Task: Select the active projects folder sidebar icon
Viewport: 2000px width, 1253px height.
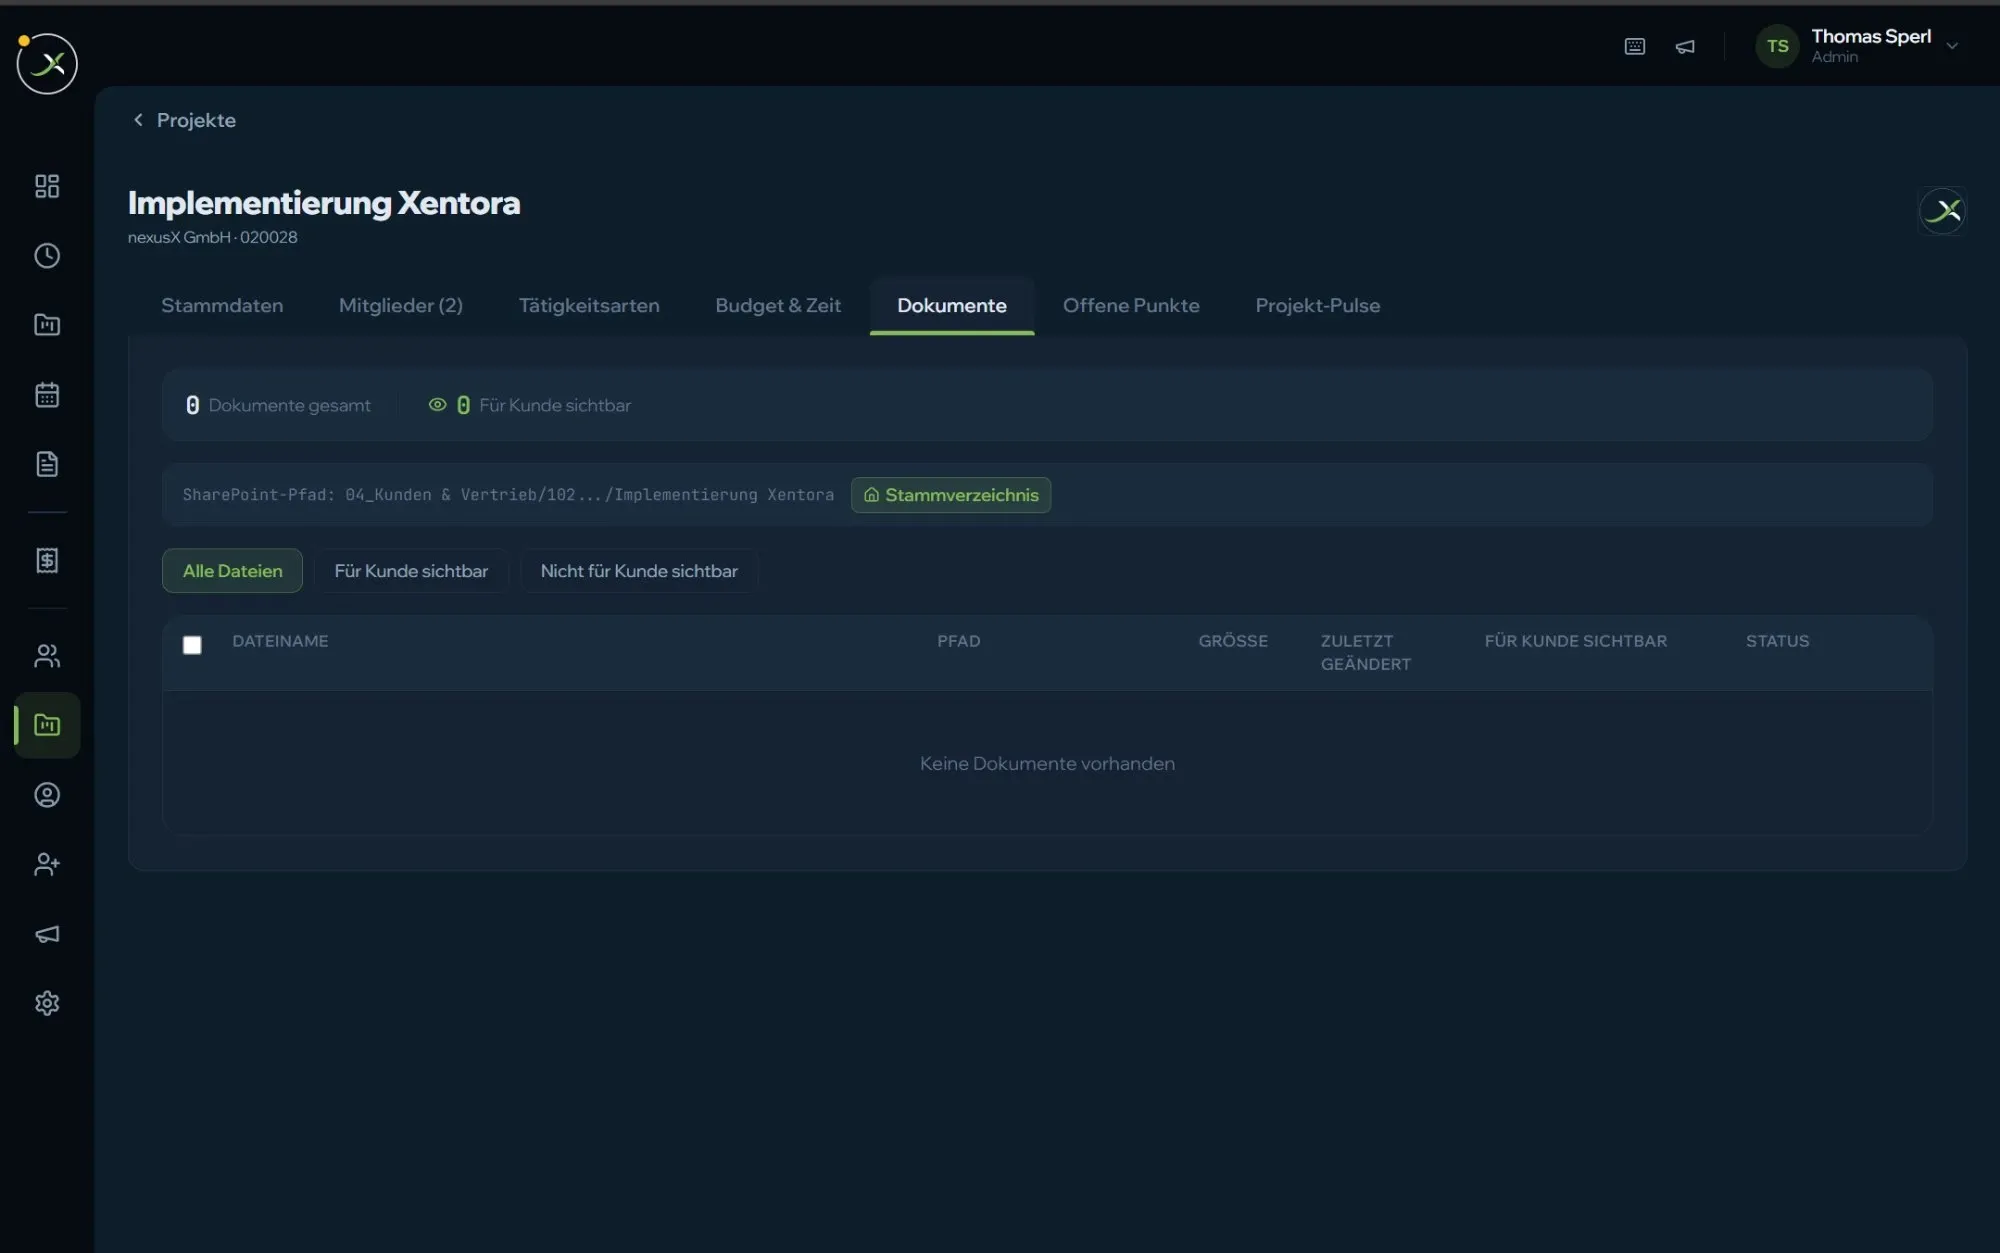Action: point(47,725)
